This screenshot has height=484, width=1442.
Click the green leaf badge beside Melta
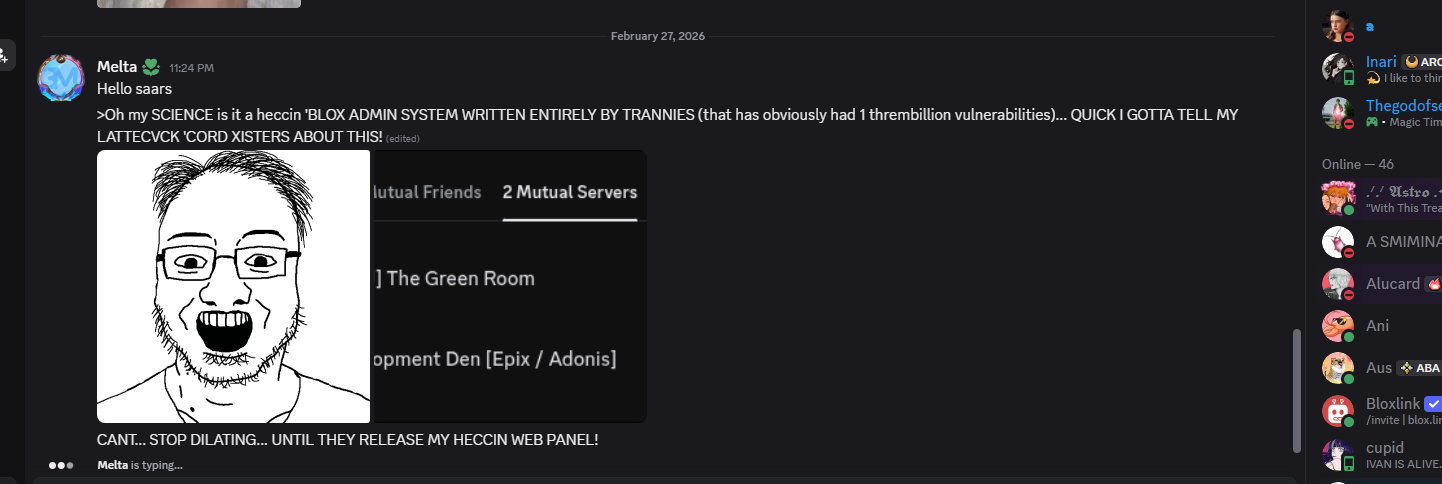(150, 67)
